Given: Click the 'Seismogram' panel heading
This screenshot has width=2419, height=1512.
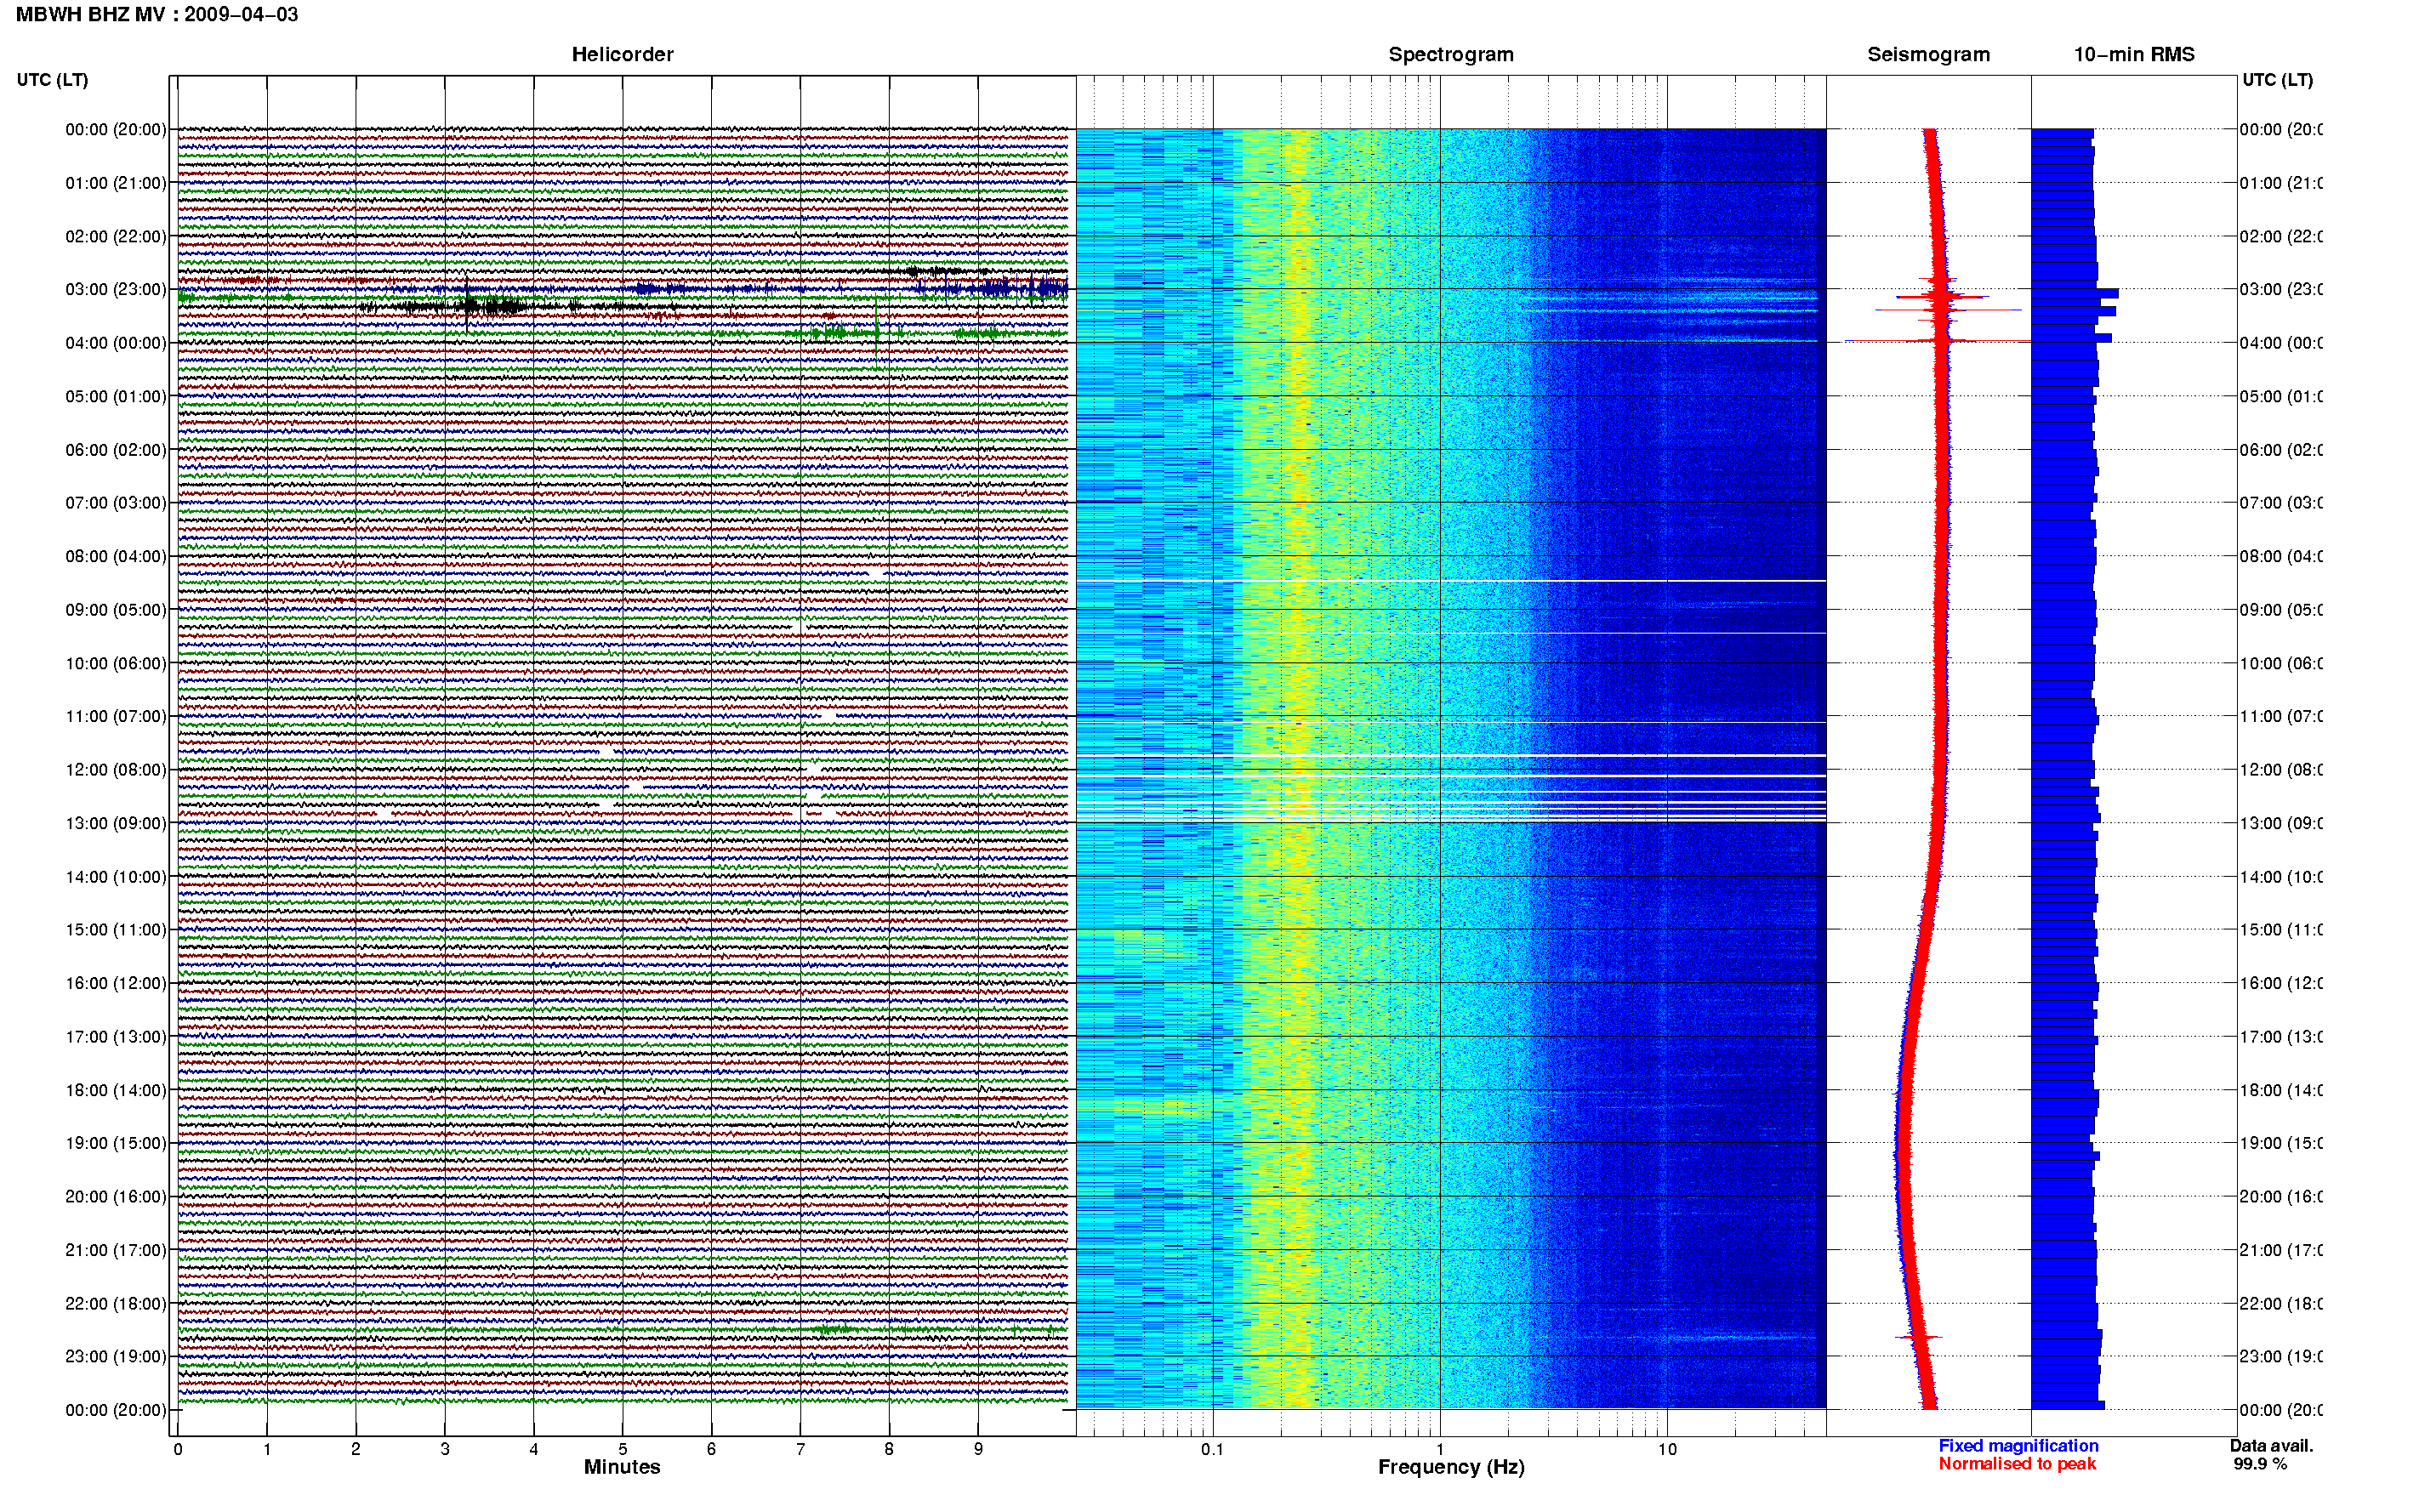Looking at the screenshot, I should [x=1928, y=54].
